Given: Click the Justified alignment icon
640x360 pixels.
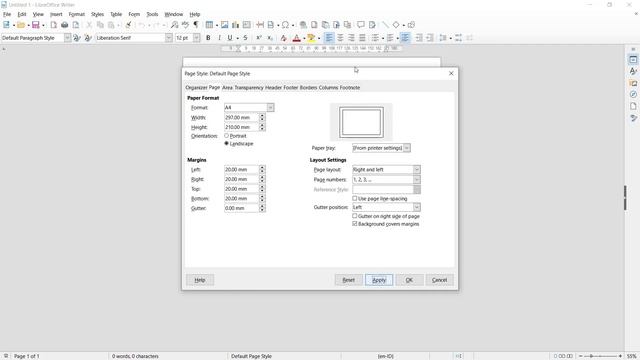Looking at the screenshot, I should click(362, 38).
